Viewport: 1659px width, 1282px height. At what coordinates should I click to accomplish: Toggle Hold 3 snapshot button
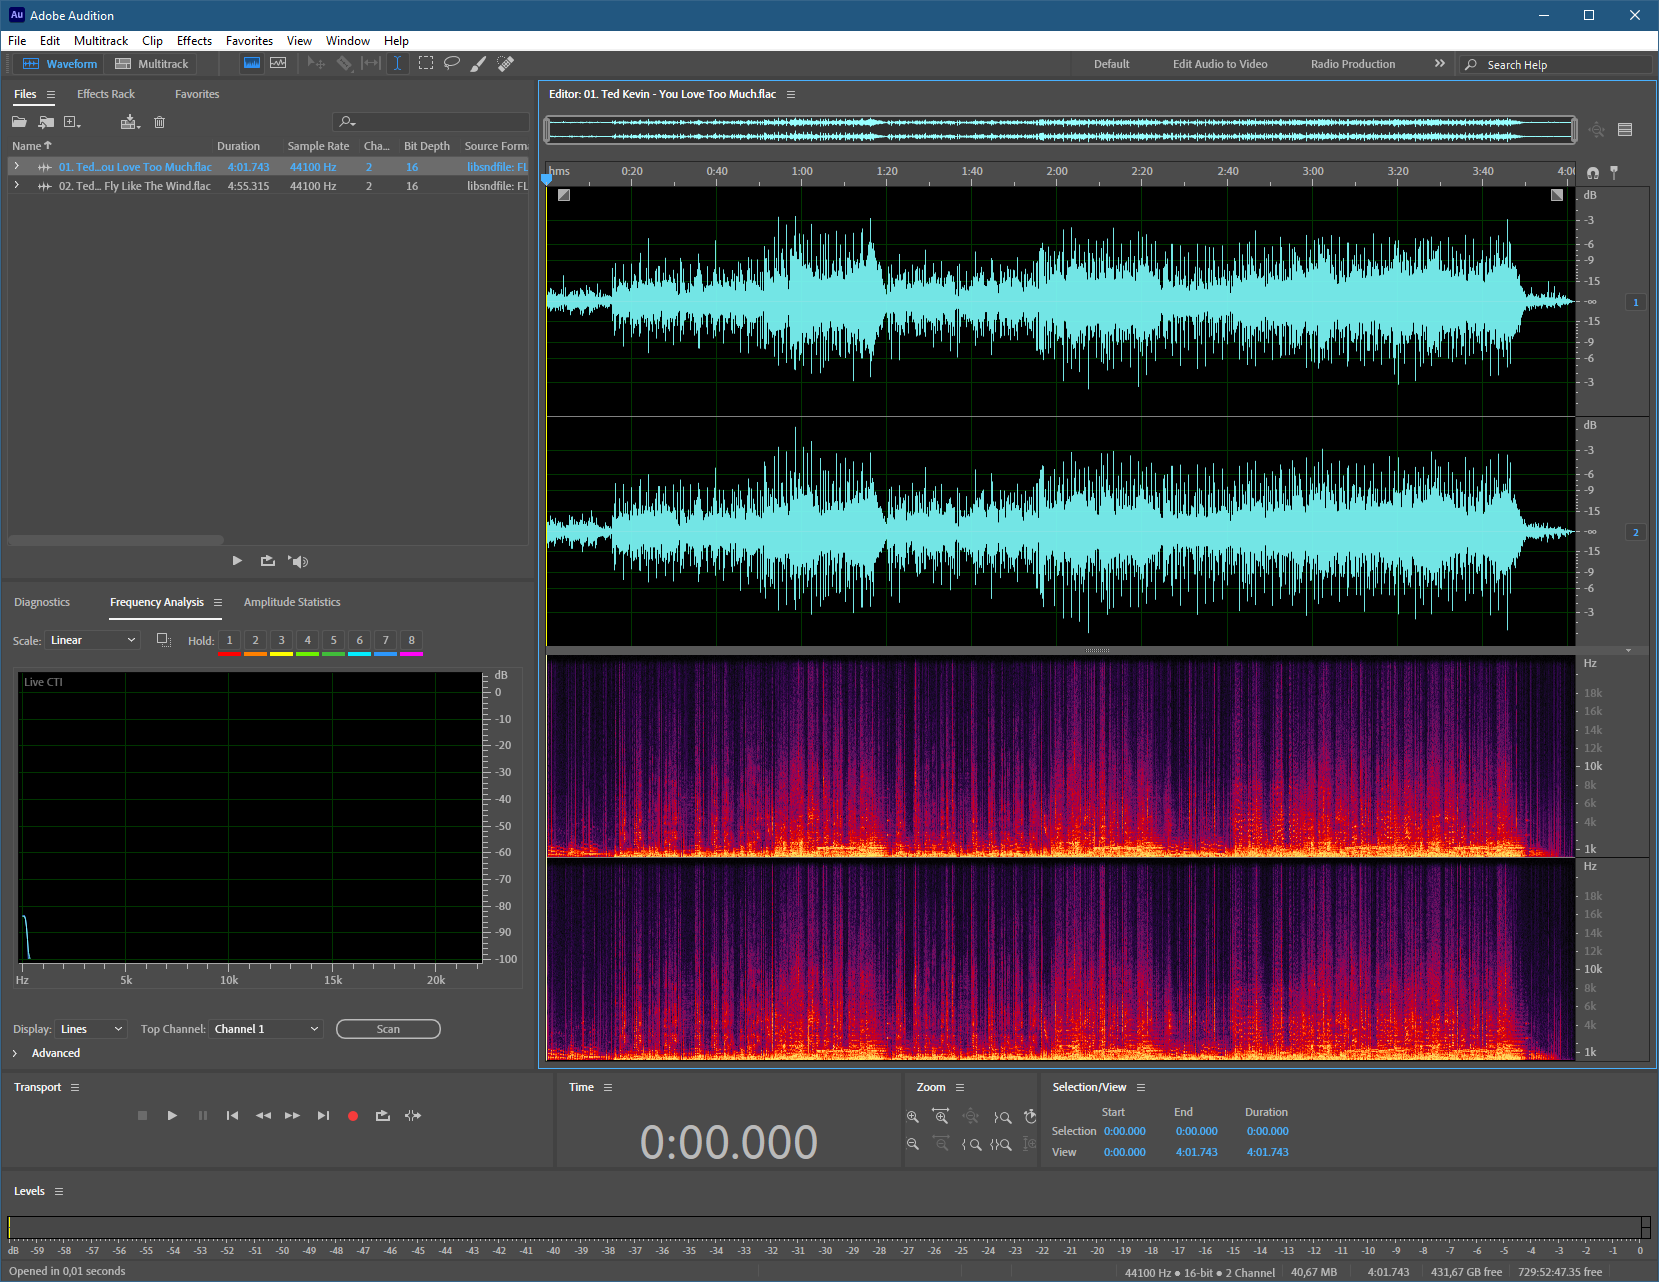tap(281, 641)
